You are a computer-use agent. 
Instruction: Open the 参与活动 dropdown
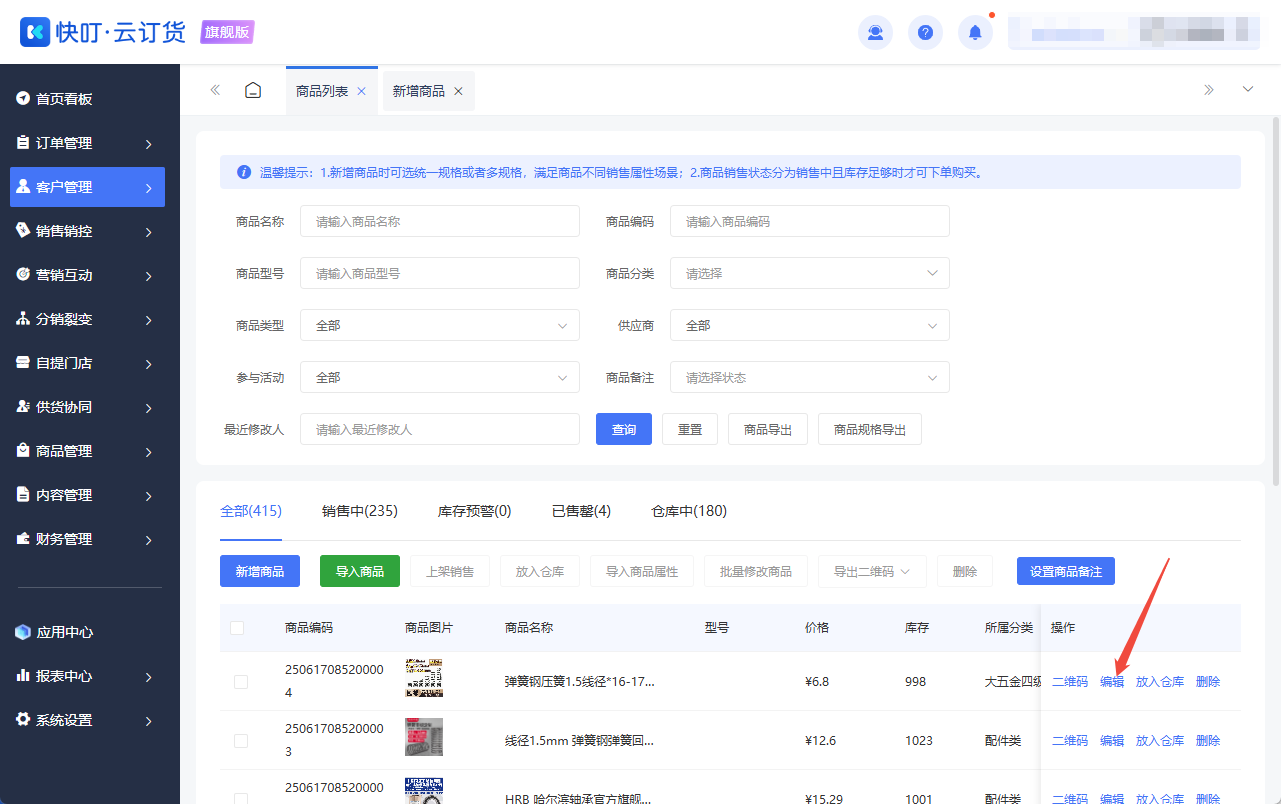point(439,377)
